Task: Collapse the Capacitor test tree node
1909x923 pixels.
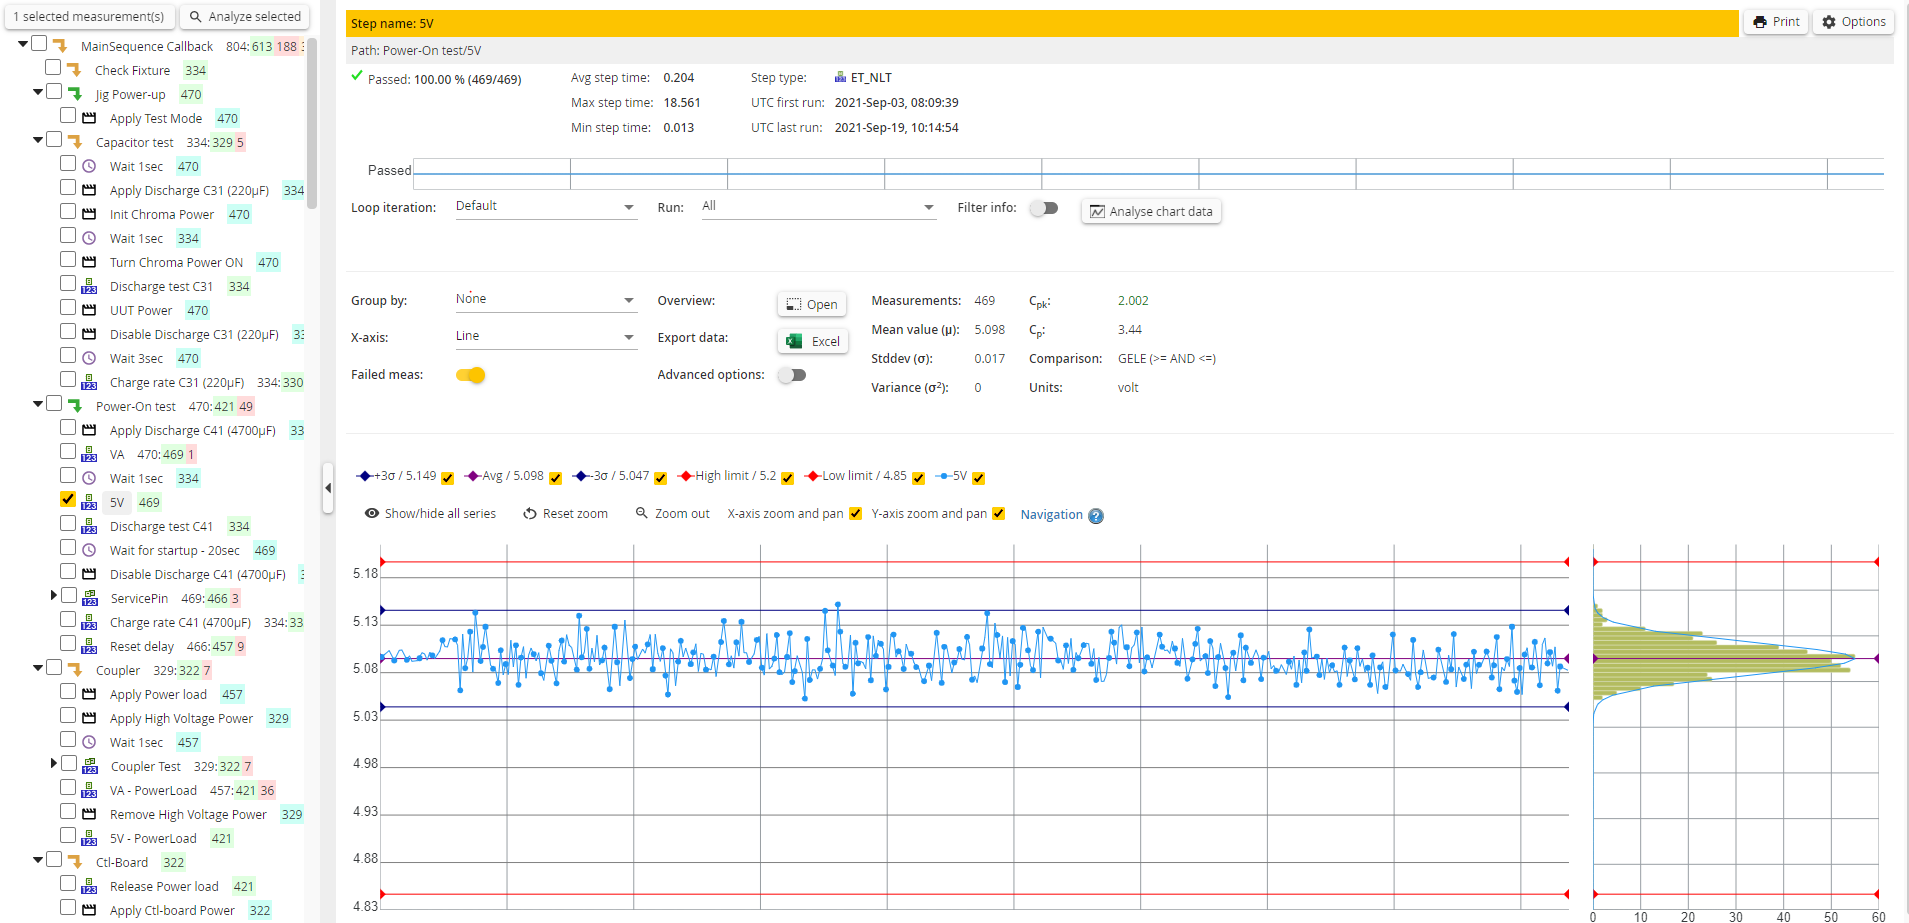Action: point(38,140)
